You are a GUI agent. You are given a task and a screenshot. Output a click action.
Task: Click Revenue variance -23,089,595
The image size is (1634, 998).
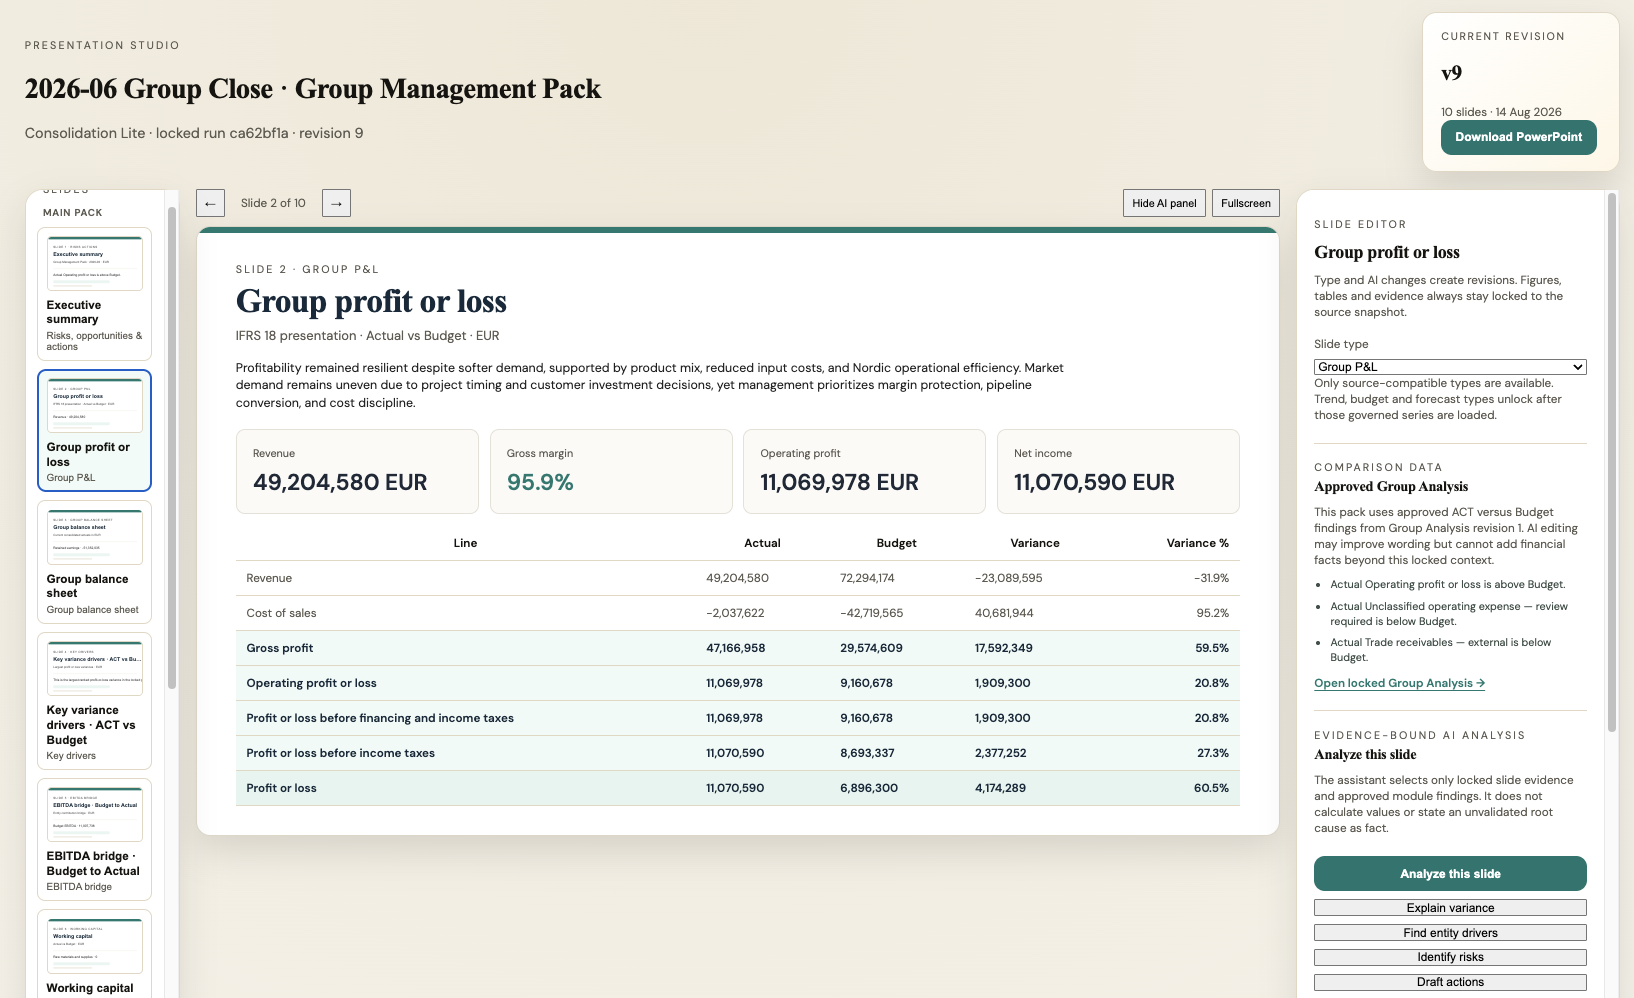point(1009,578)
